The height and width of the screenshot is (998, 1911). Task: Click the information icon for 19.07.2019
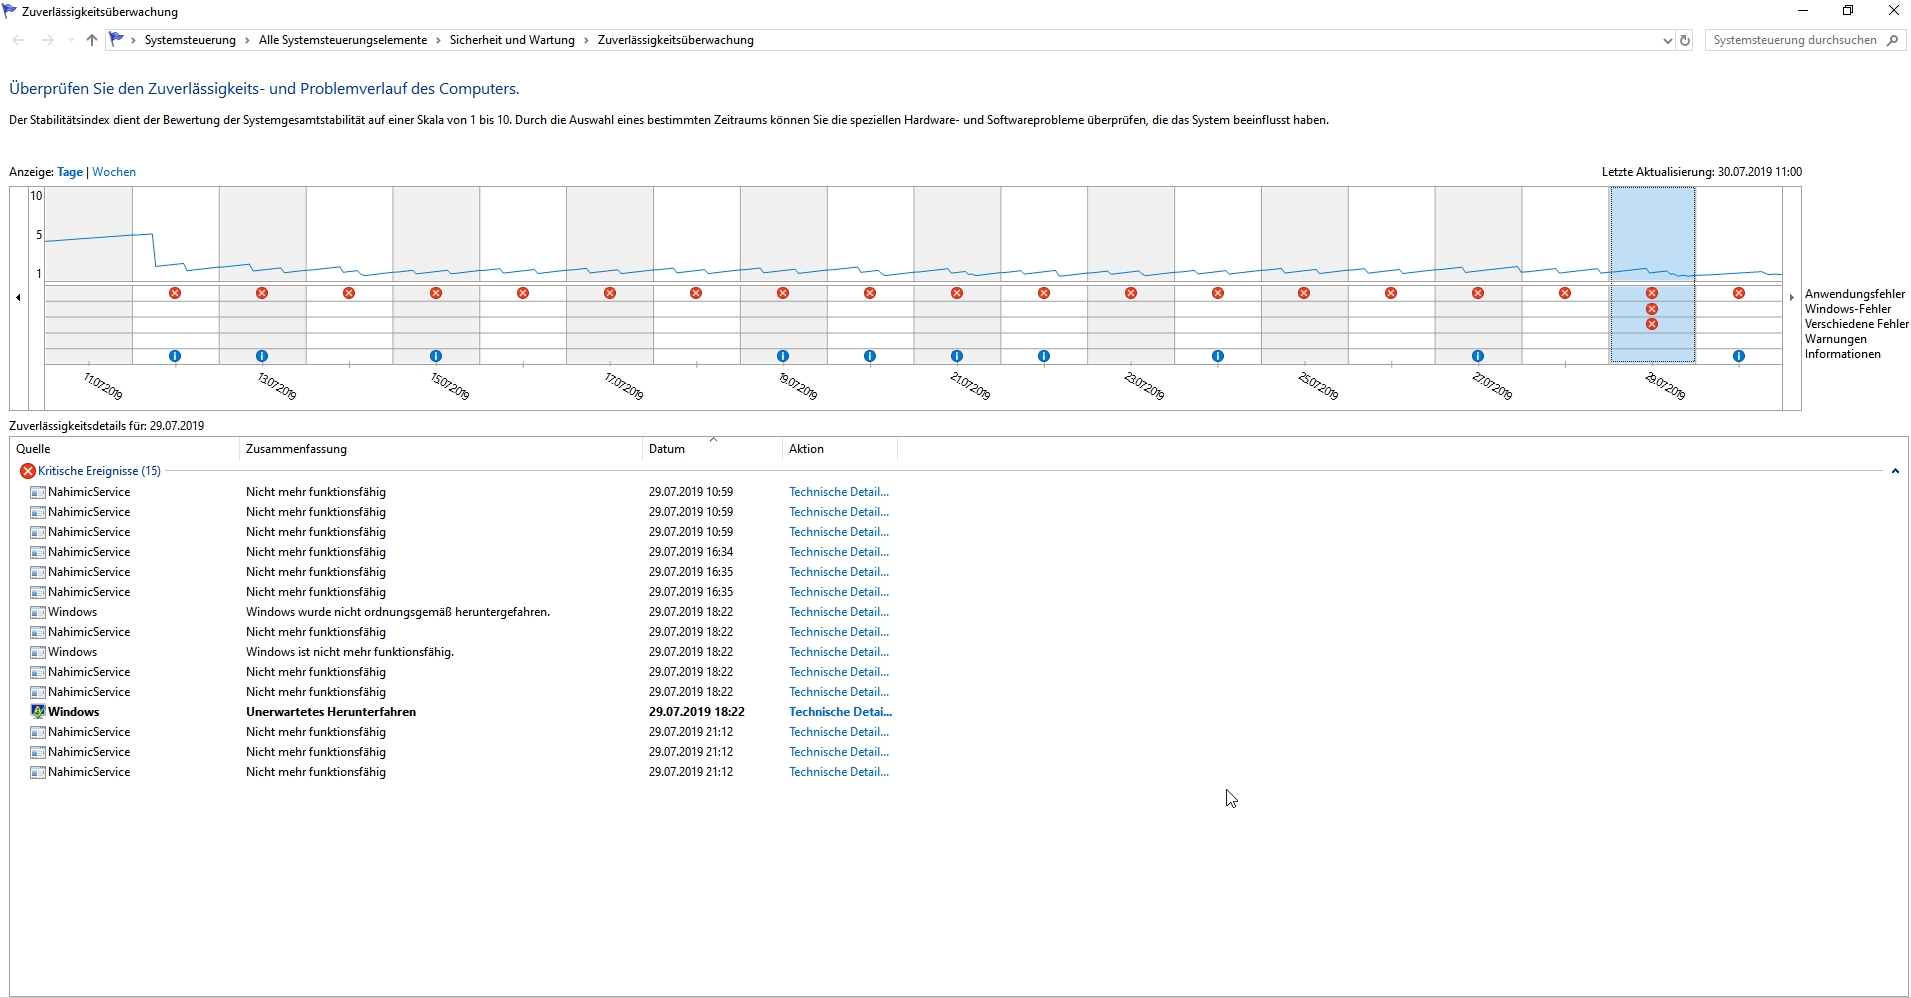(783, 356)
